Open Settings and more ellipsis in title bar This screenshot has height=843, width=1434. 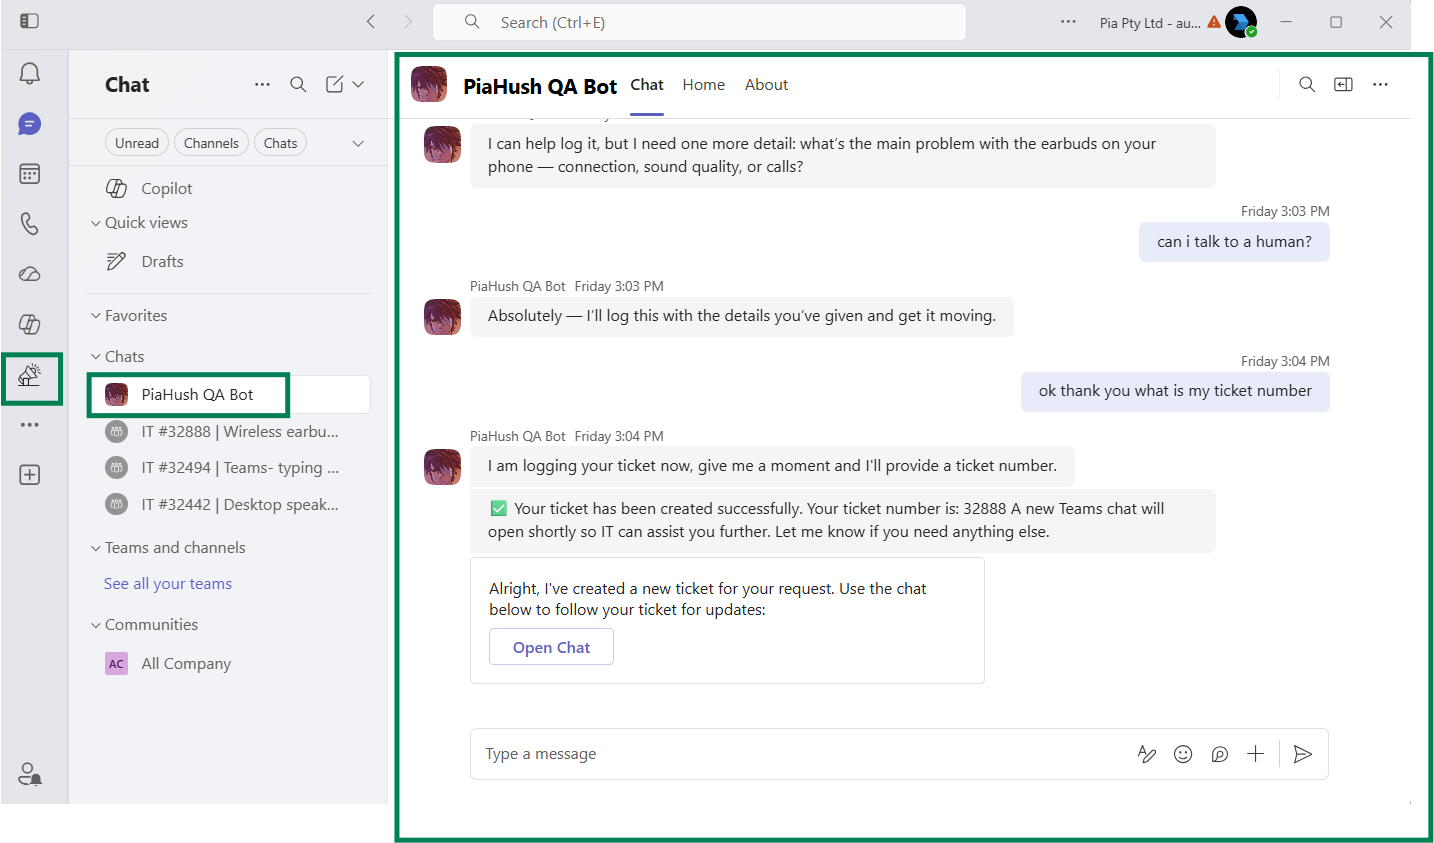pos(1068,21)
